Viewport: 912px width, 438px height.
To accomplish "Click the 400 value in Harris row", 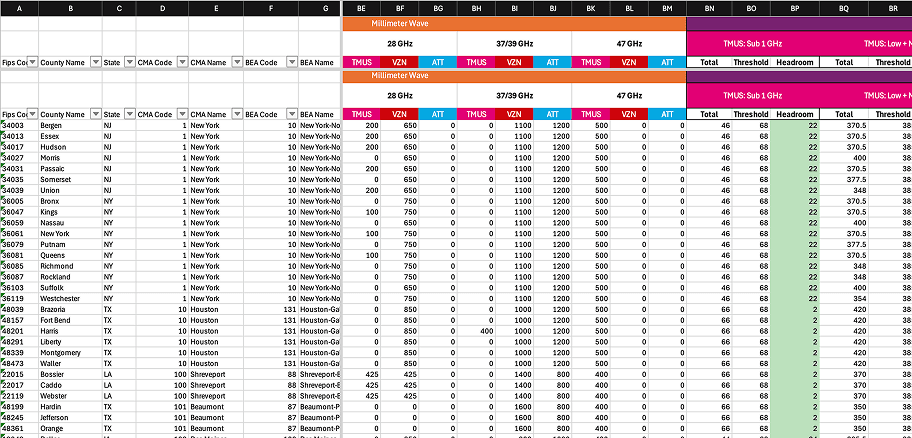I will 476,331.
